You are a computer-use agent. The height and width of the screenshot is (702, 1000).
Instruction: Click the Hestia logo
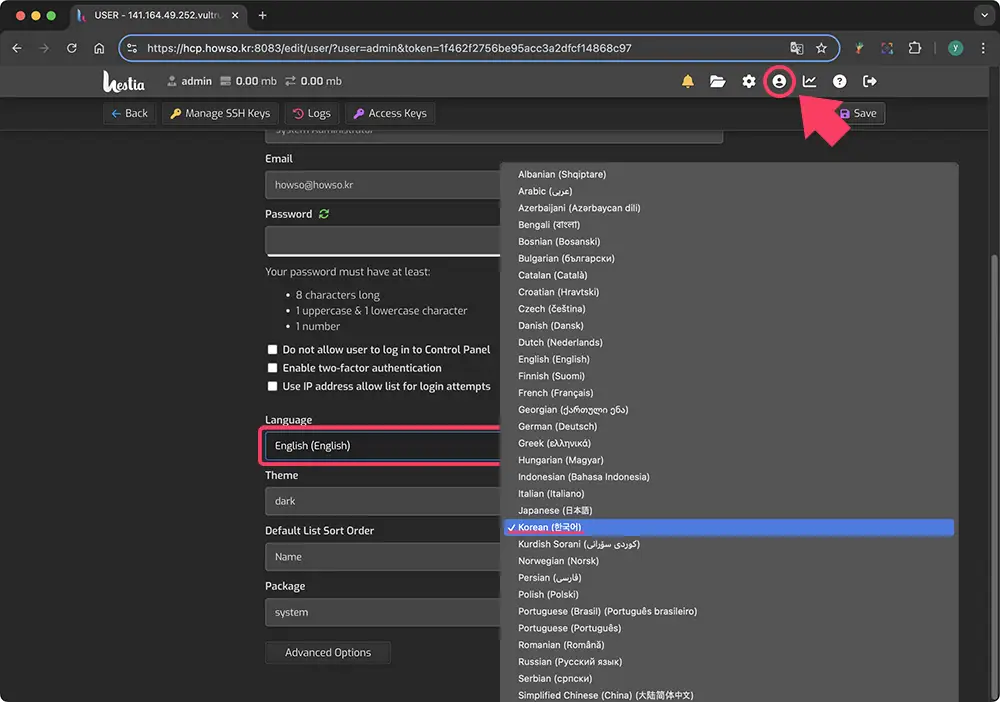[123, 81]
